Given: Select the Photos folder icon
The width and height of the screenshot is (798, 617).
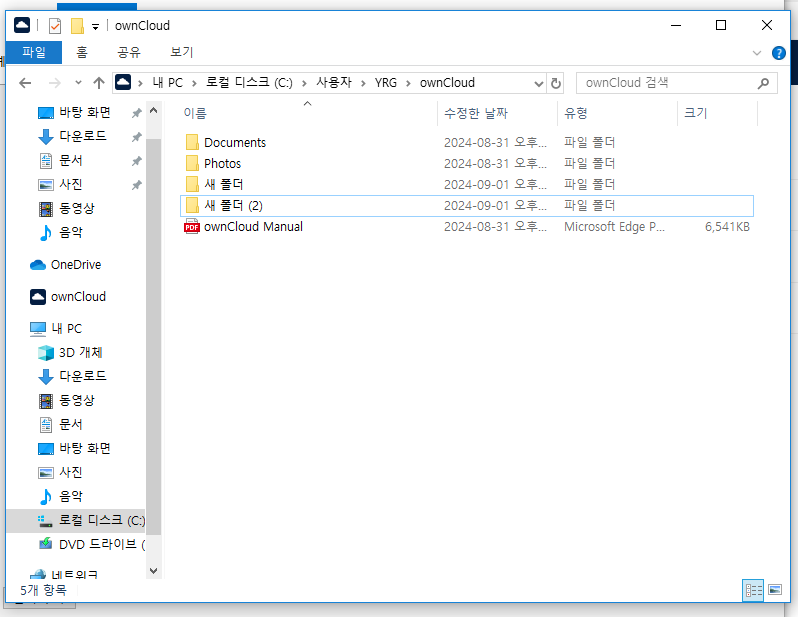Looking at the screenshot, I should point(192,163).
